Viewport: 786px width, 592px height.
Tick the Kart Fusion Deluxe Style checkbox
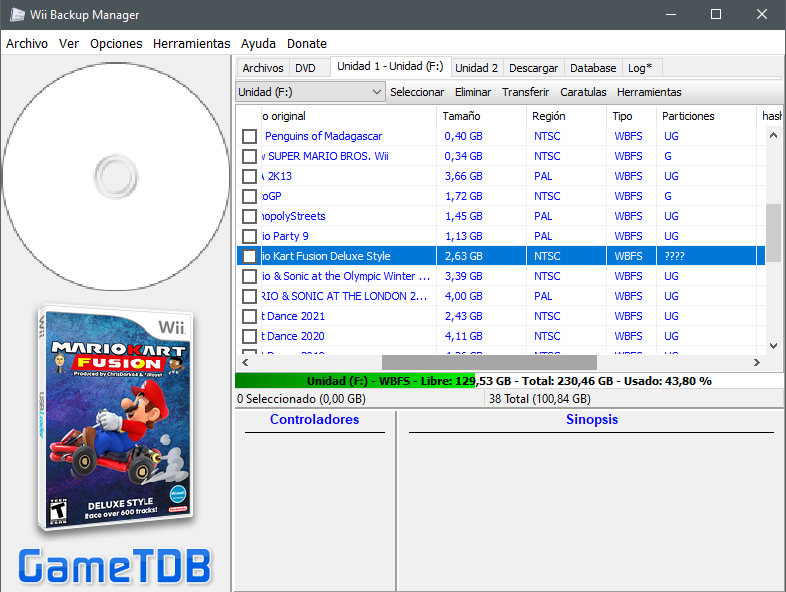click(x=249, y=256)
